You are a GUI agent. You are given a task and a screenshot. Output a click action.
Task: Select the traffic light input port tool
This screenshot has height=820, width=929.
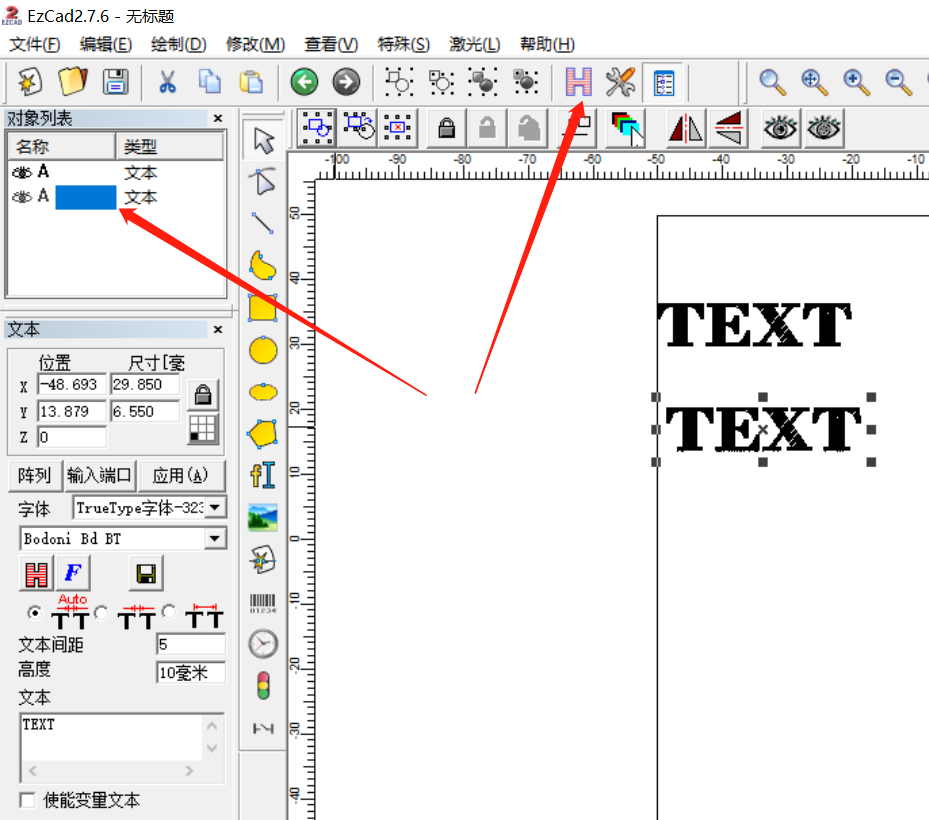click(x=263, y=686)
